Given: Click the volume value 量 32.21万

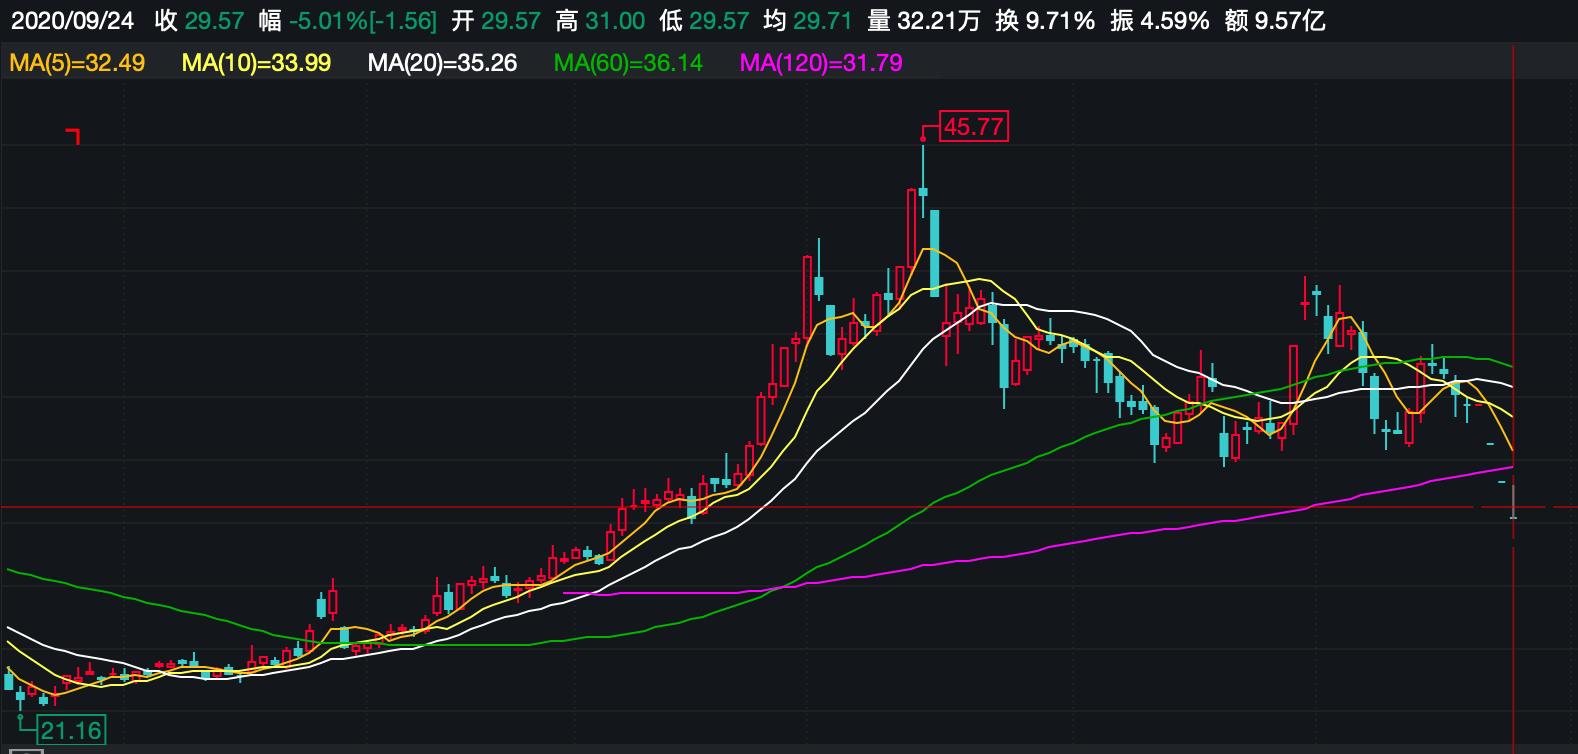Looking at the screenshot, I should [x=924, y=21].
